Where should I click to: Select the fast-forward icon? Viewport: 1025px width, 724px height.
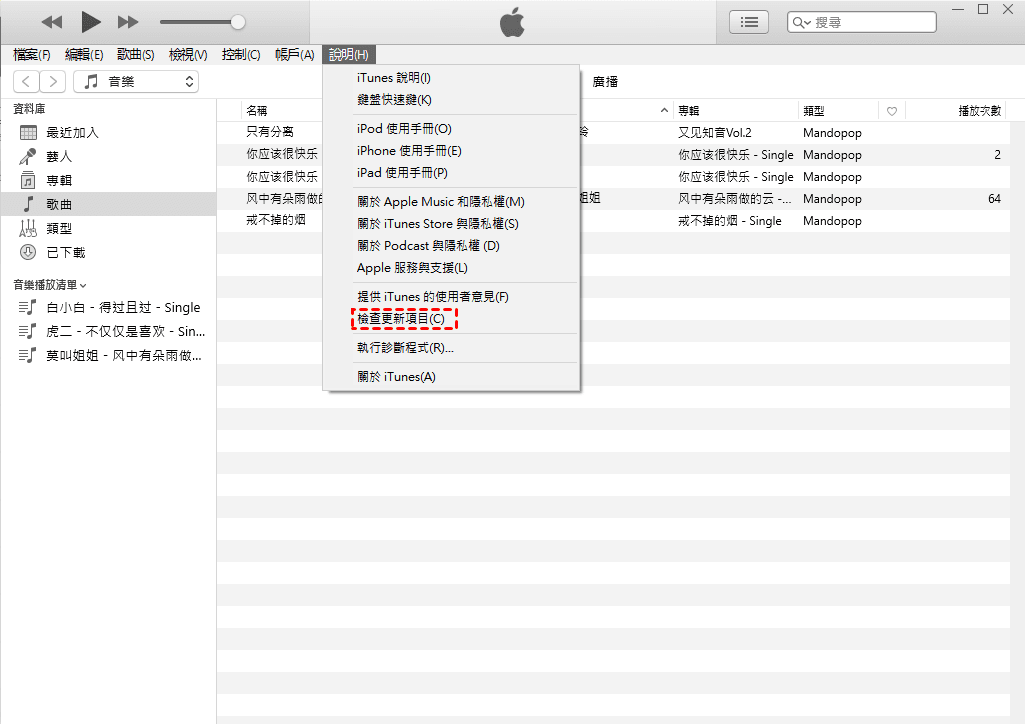coord(128,21)
